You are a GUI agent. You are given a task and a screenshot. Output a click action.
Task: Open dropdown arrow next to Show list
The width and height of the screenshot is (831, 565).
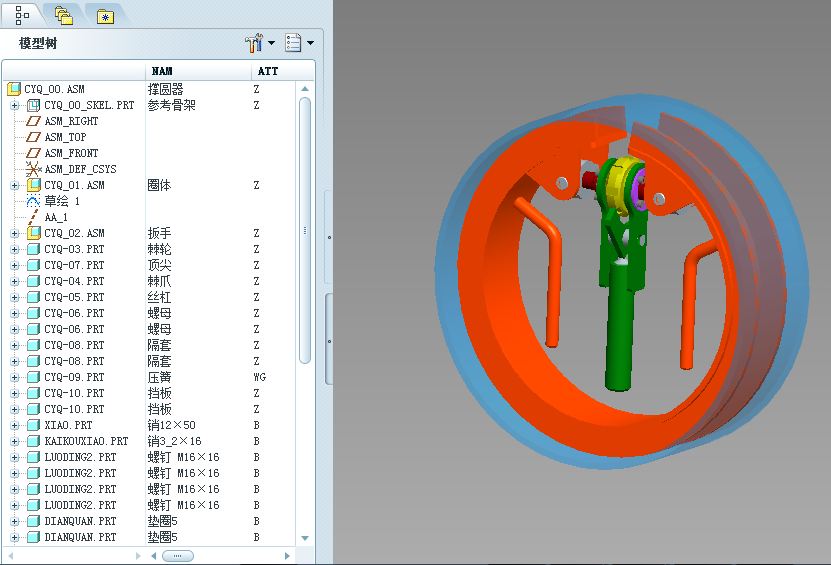[311, 43]
